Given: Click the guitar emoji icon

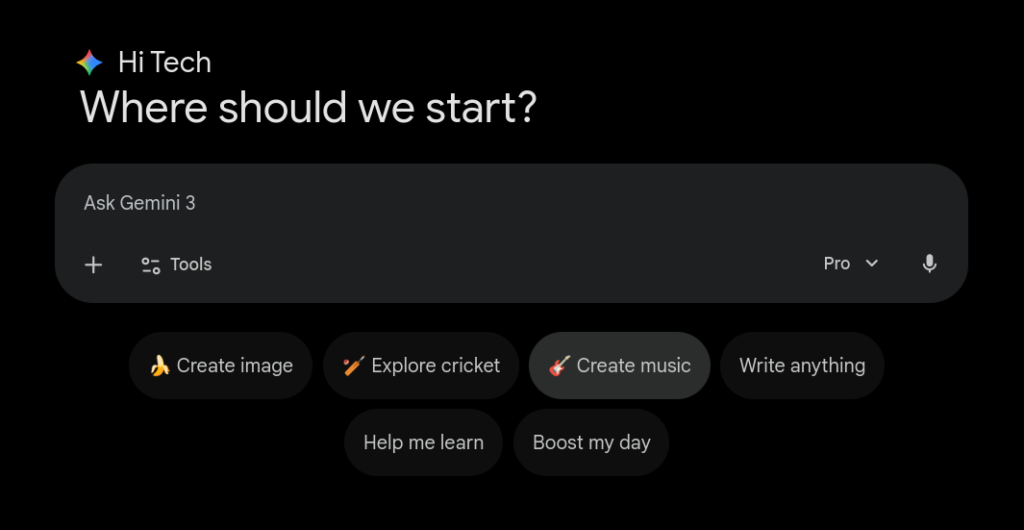Looking at the screenshot, I should pos(559,366).
